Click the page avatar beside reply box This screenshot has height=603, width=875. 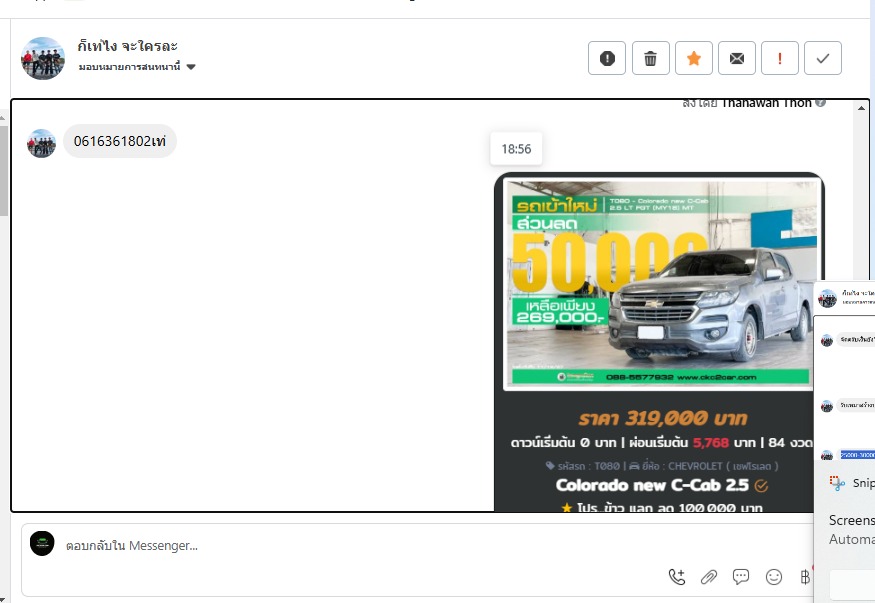click(x=42, y=543)
